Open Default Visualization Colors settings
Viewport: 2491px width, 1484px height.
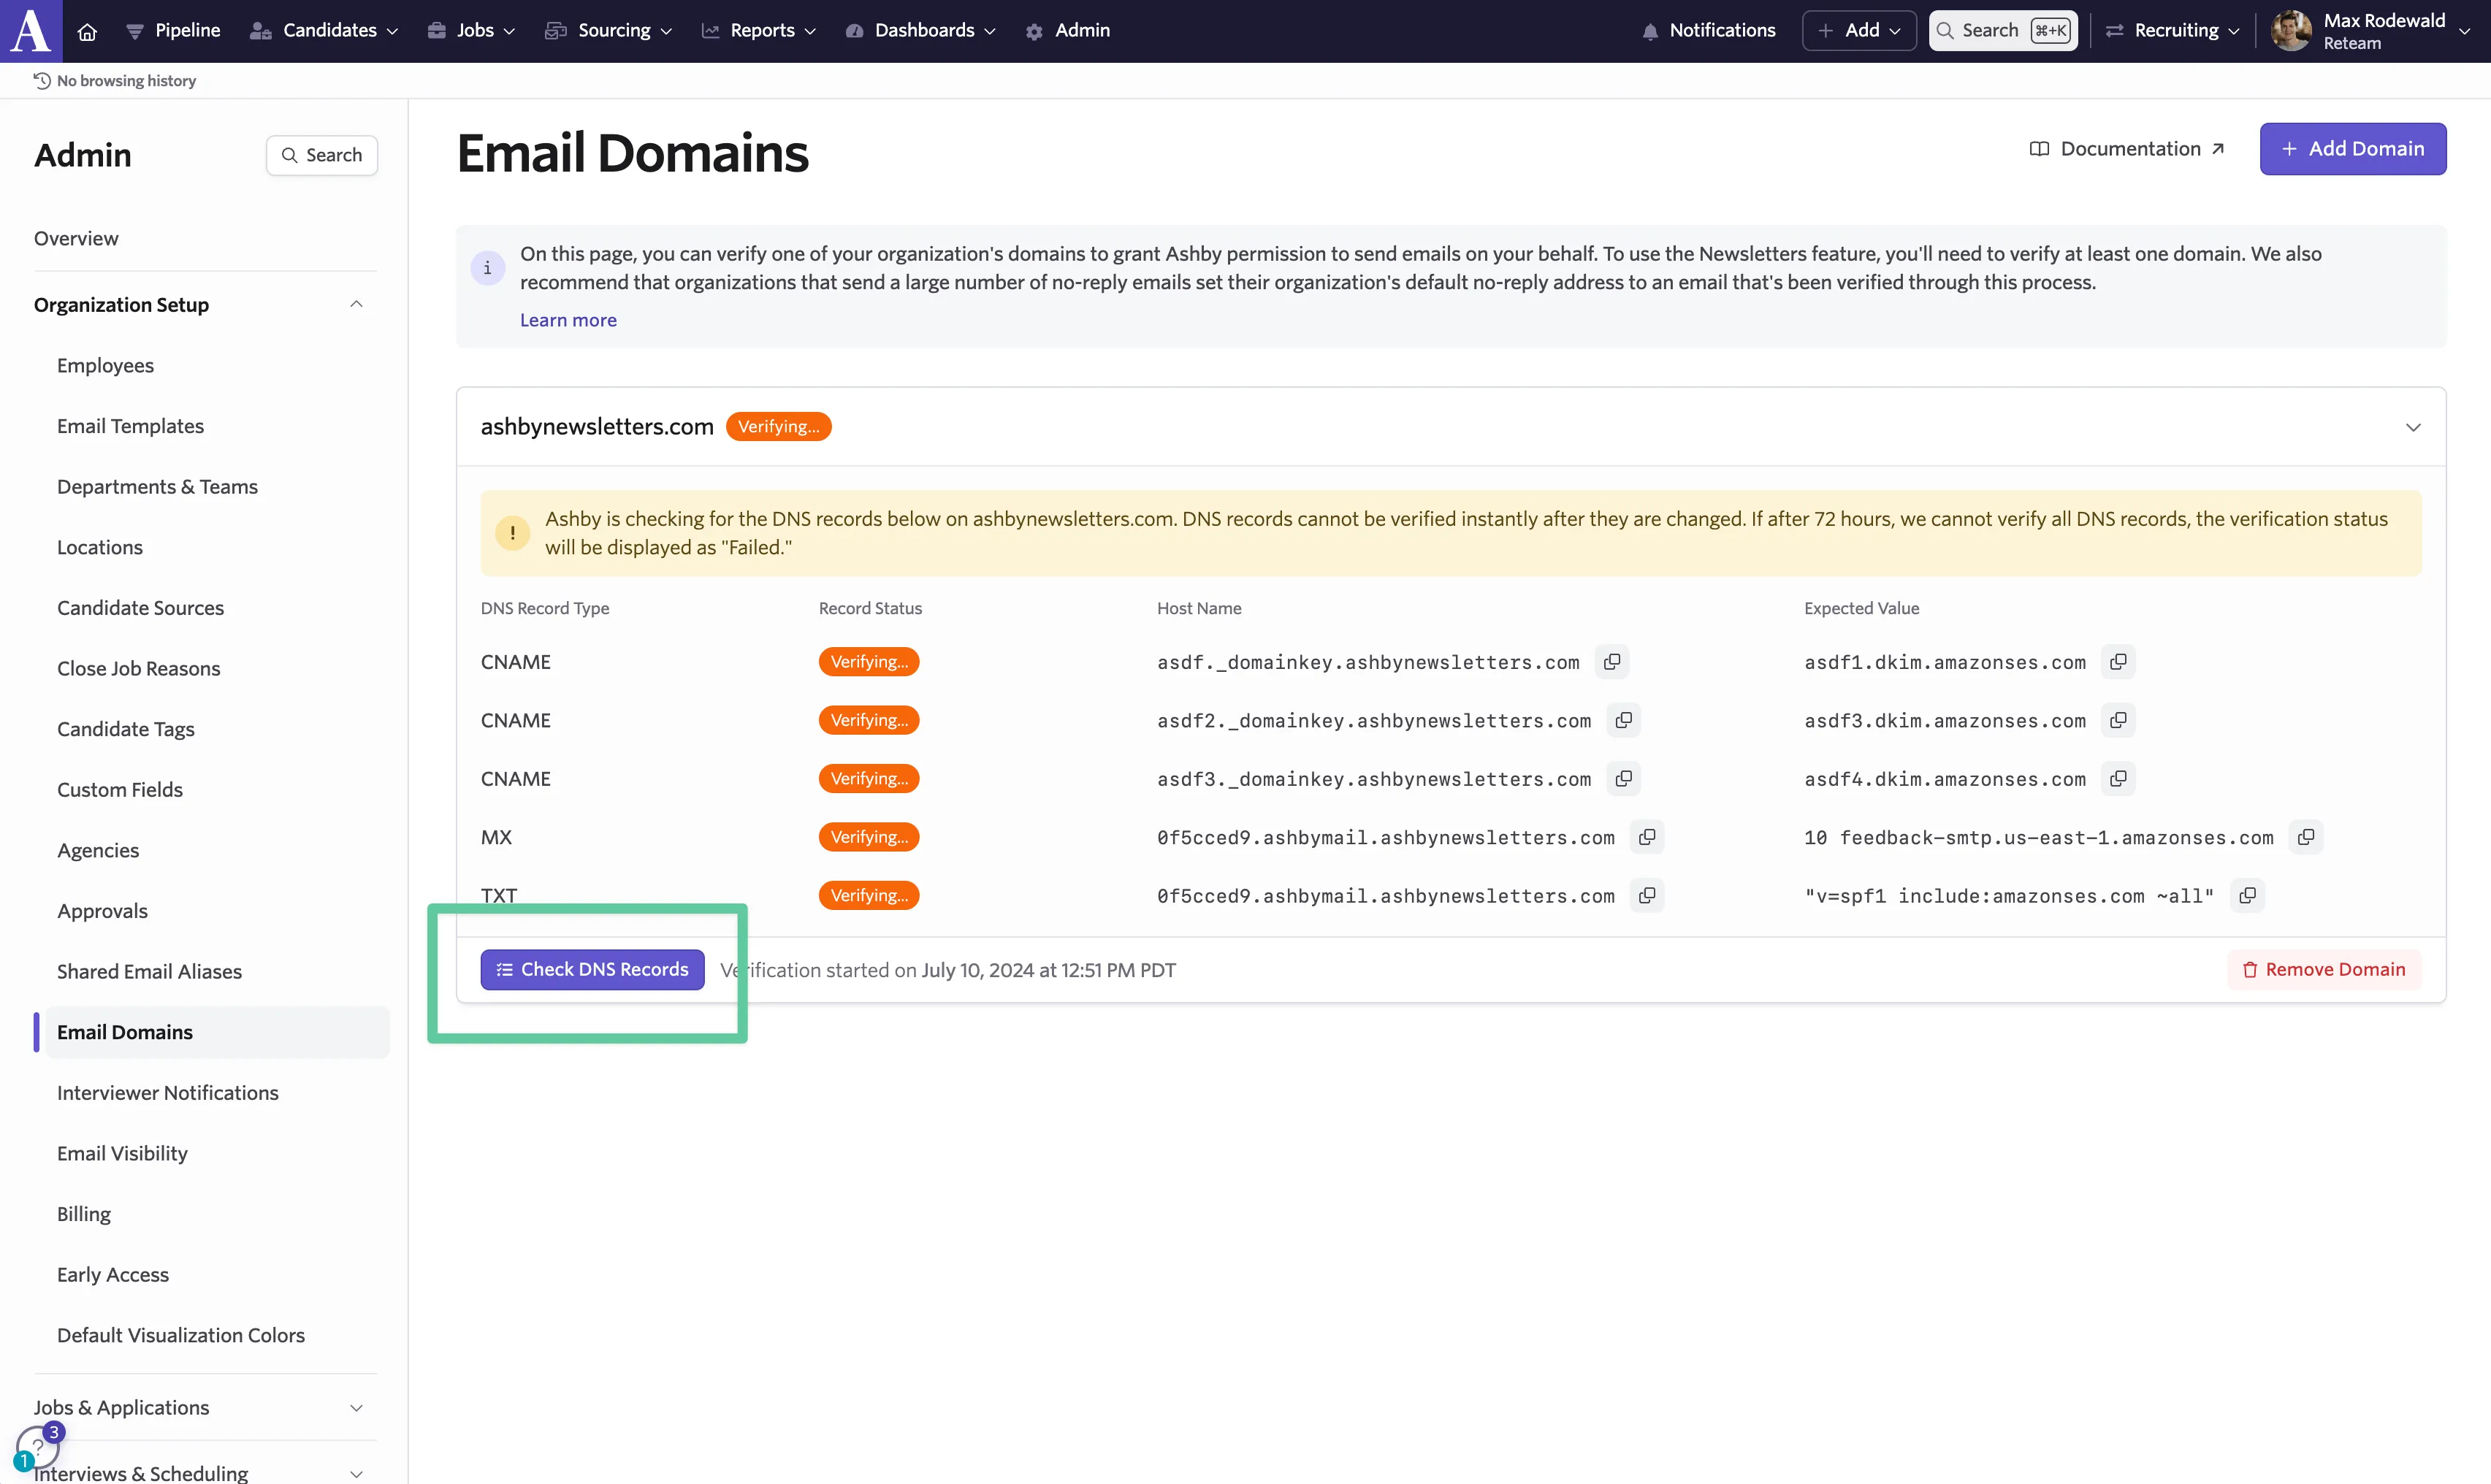pos(181,1336)
